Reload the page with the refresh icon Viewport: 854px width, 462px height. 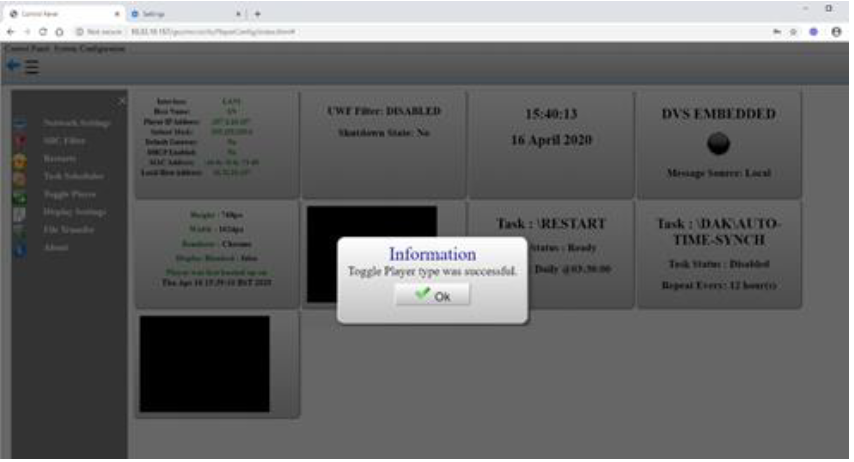(44, 32)
